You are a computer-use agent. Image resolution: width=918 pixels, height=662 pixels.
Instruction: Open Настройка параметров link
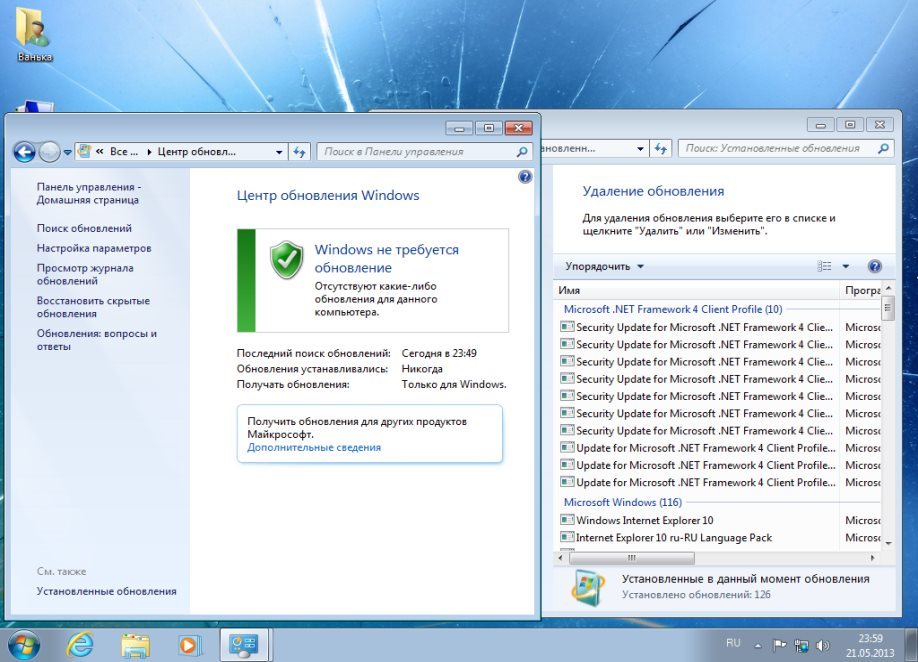tap(94, 248)
